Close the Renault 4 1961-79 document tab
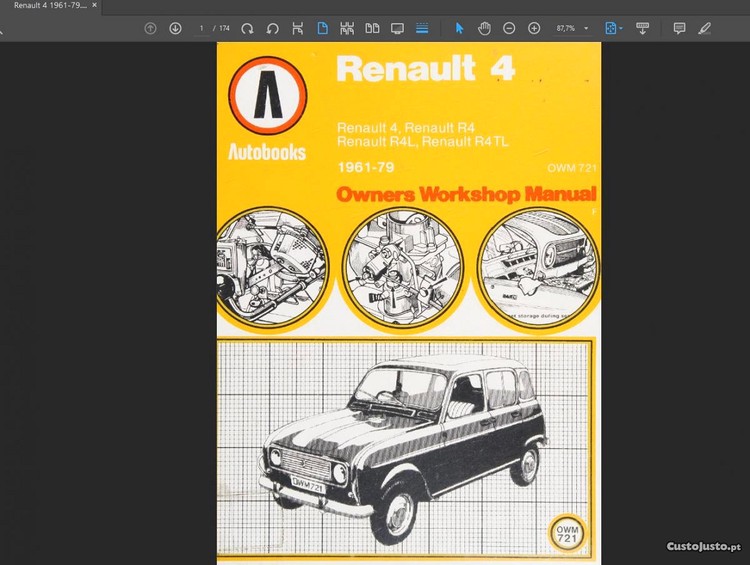Image resolution: width=750 pixels, height=565 pixels. (x=94, y=6)
